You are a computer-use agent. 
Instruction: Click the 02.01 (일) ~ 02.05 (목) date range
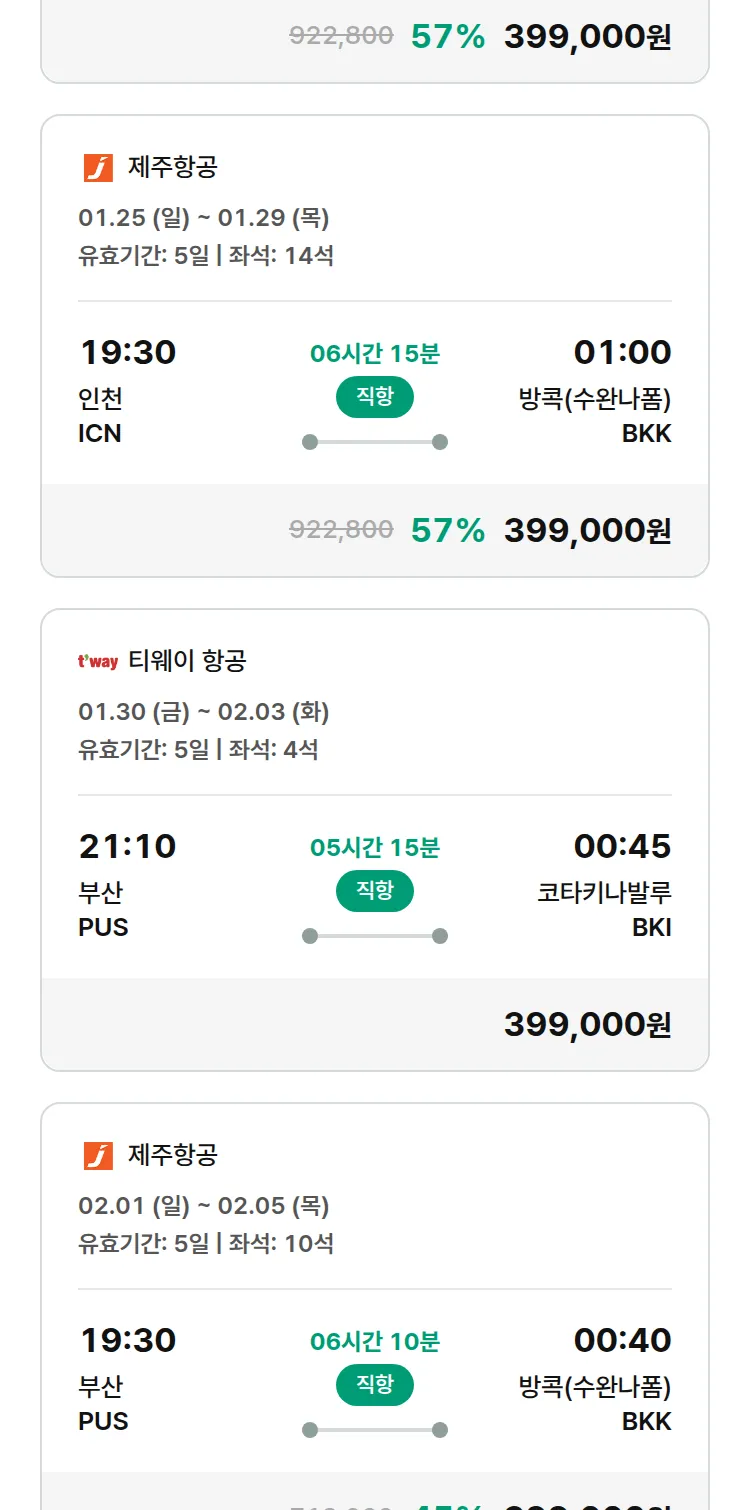[x=204, y=1206]
